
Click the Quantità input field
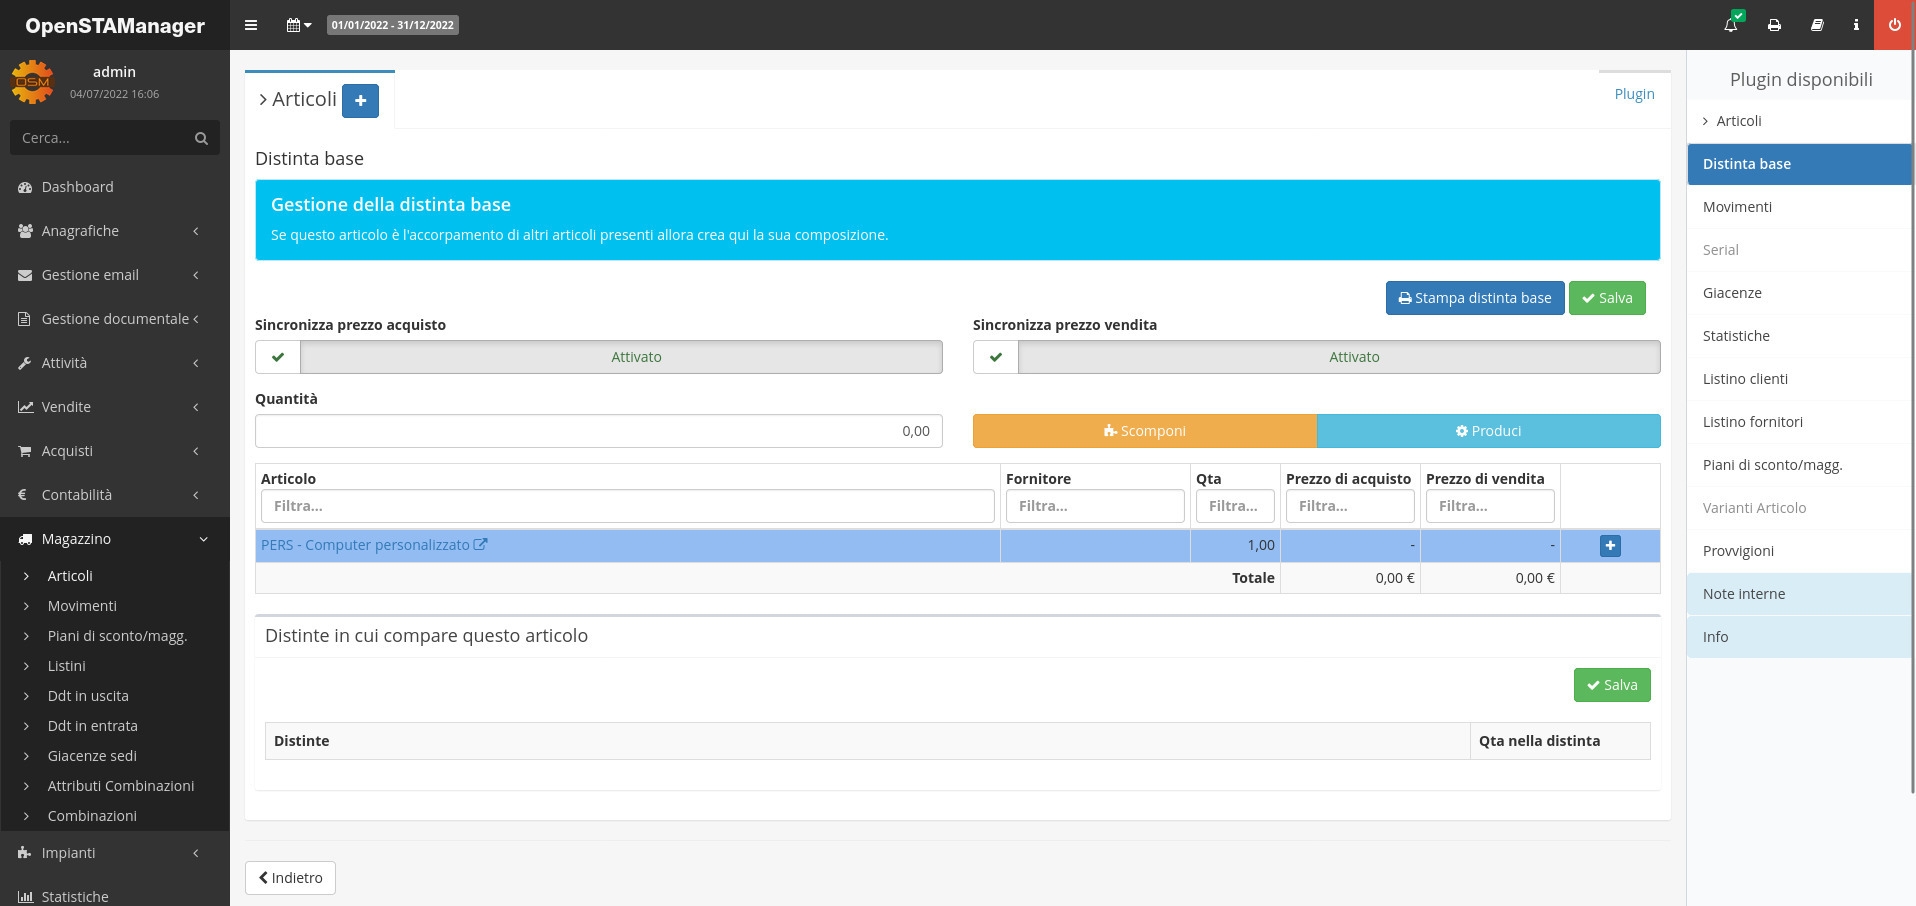click(598, 431)
